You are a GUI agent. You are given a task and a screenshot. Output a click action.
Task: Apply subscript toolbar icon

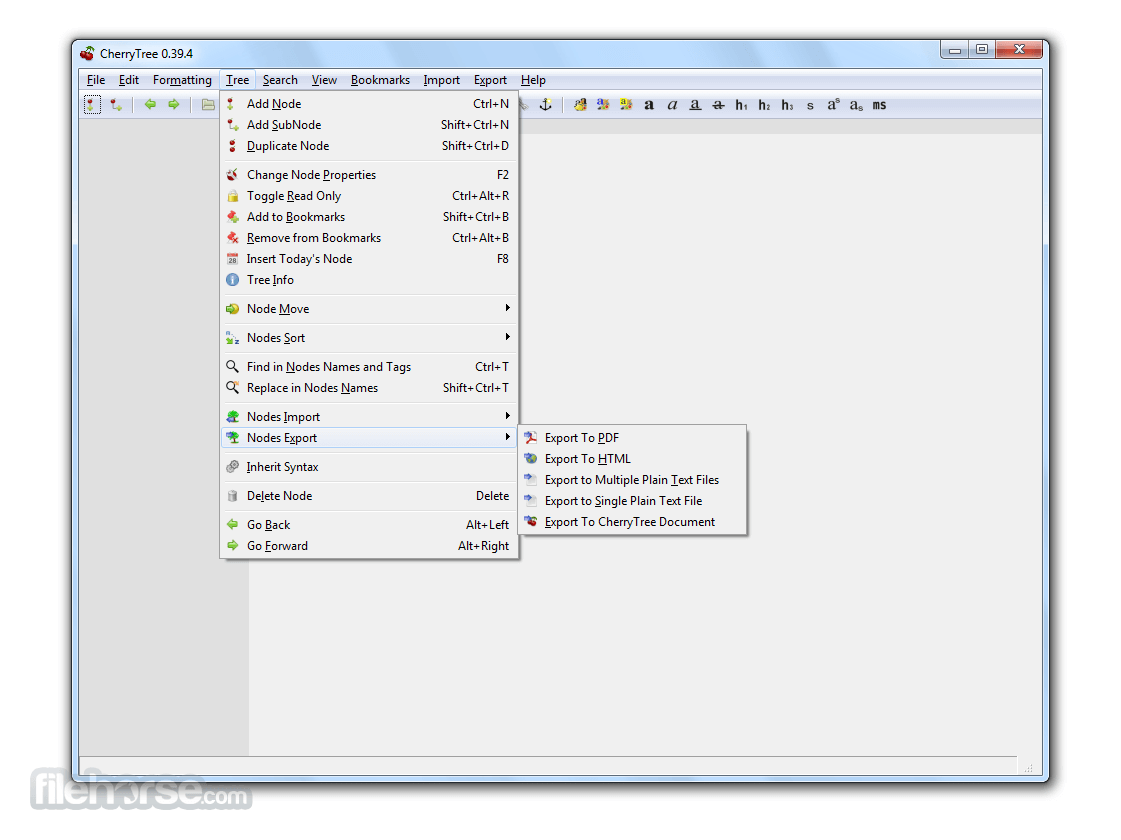point(856,106)
